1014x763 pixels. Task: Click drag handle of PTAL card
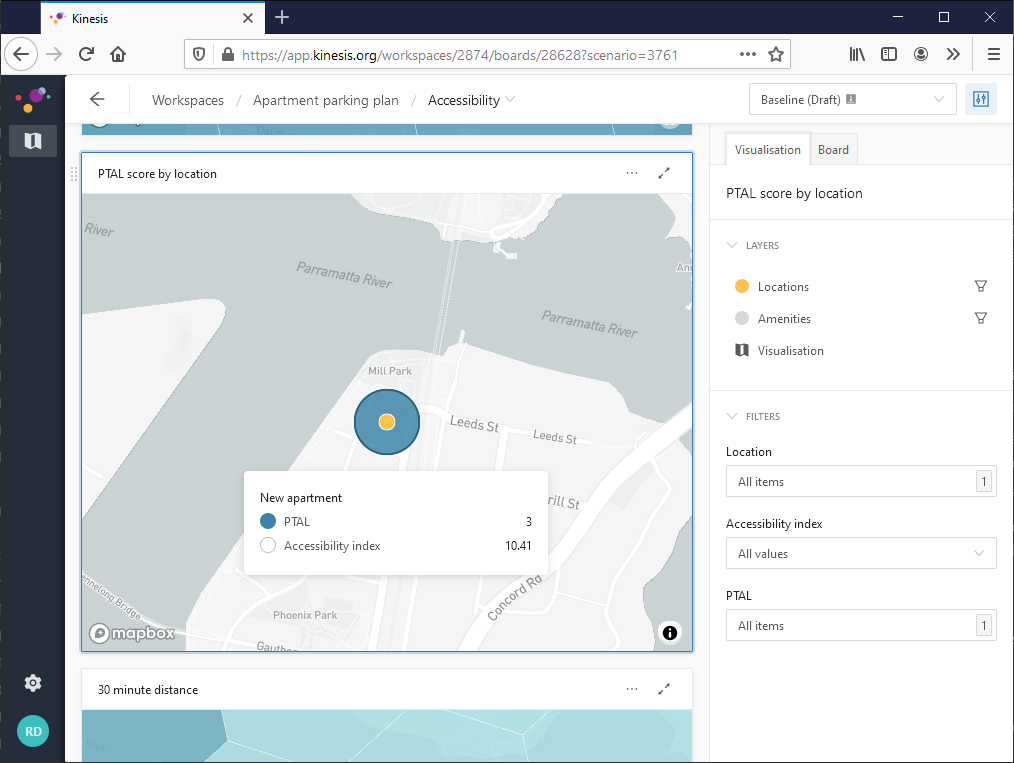tap(74, 173)
